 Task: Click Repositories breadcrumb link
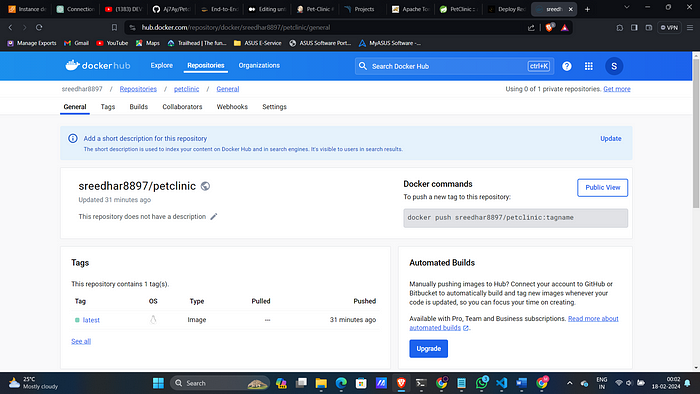click(138, 89)
